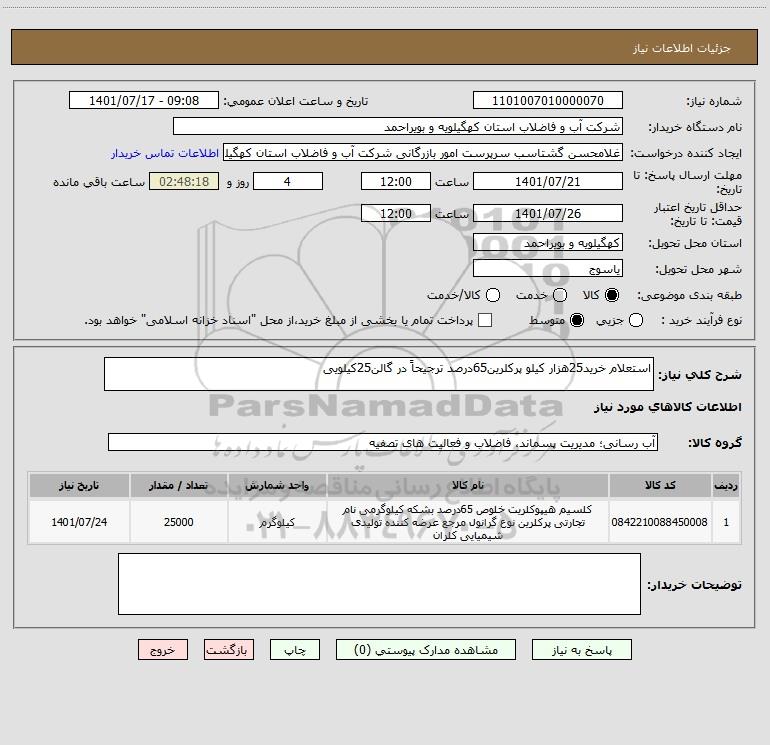The height and width of the screenshot is (745, 770).
Task: Open اطلاعات تماس خریدار link
Action: click(x=165, y=153)
